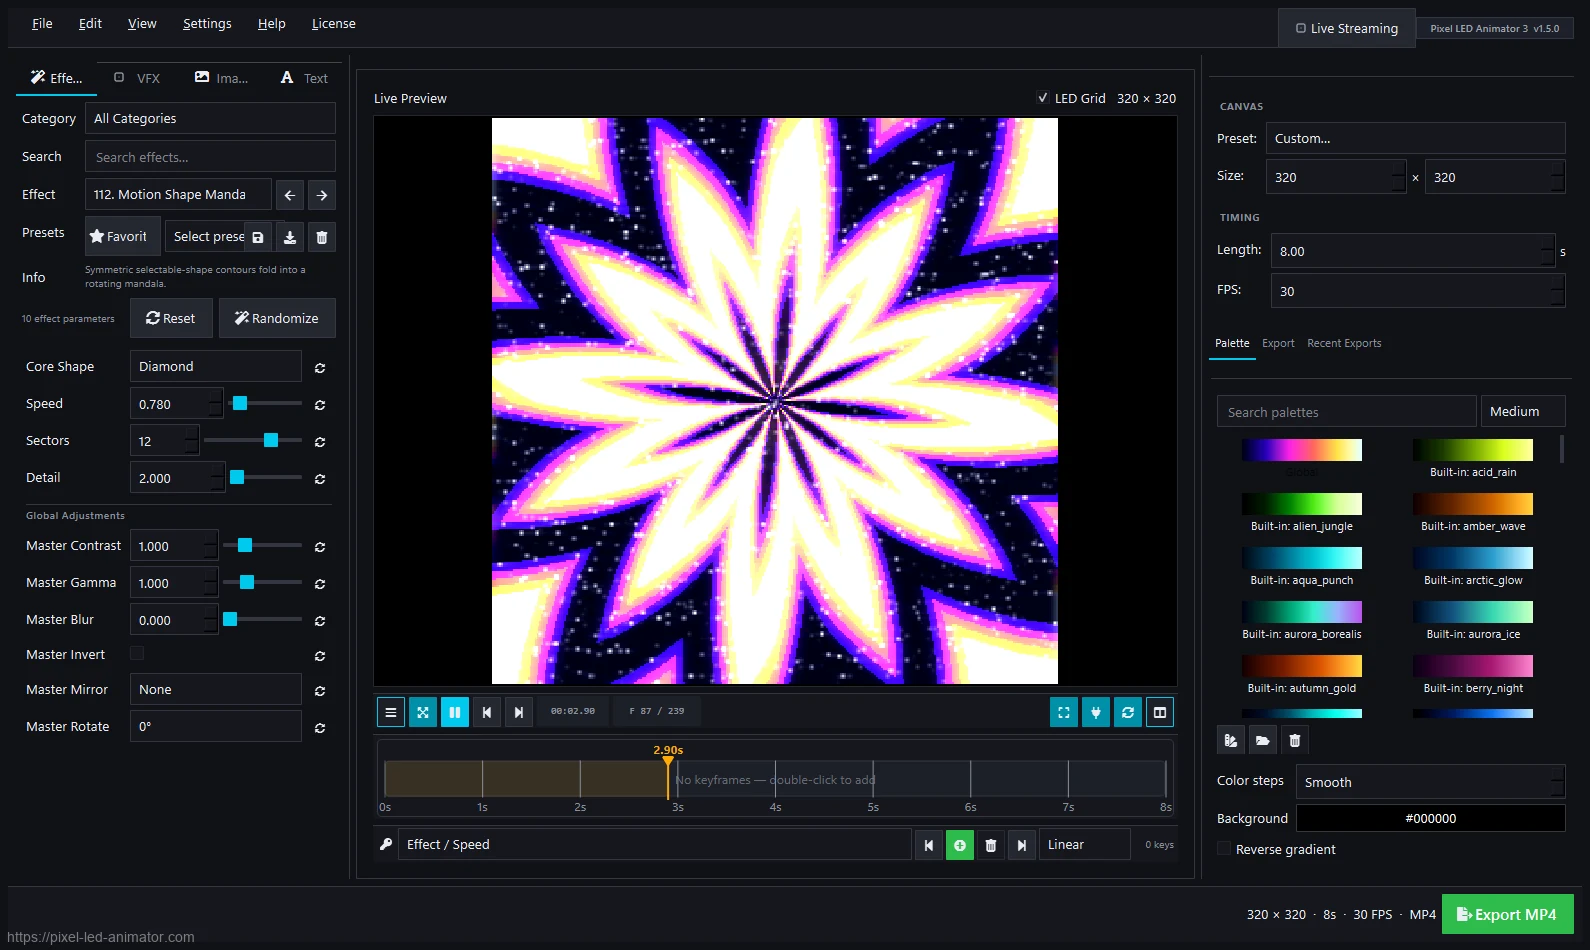Viewport: 1590px width, 950px height.
Task: Click the Reset button
Action: pyautogui.click(x=171, y=318)
